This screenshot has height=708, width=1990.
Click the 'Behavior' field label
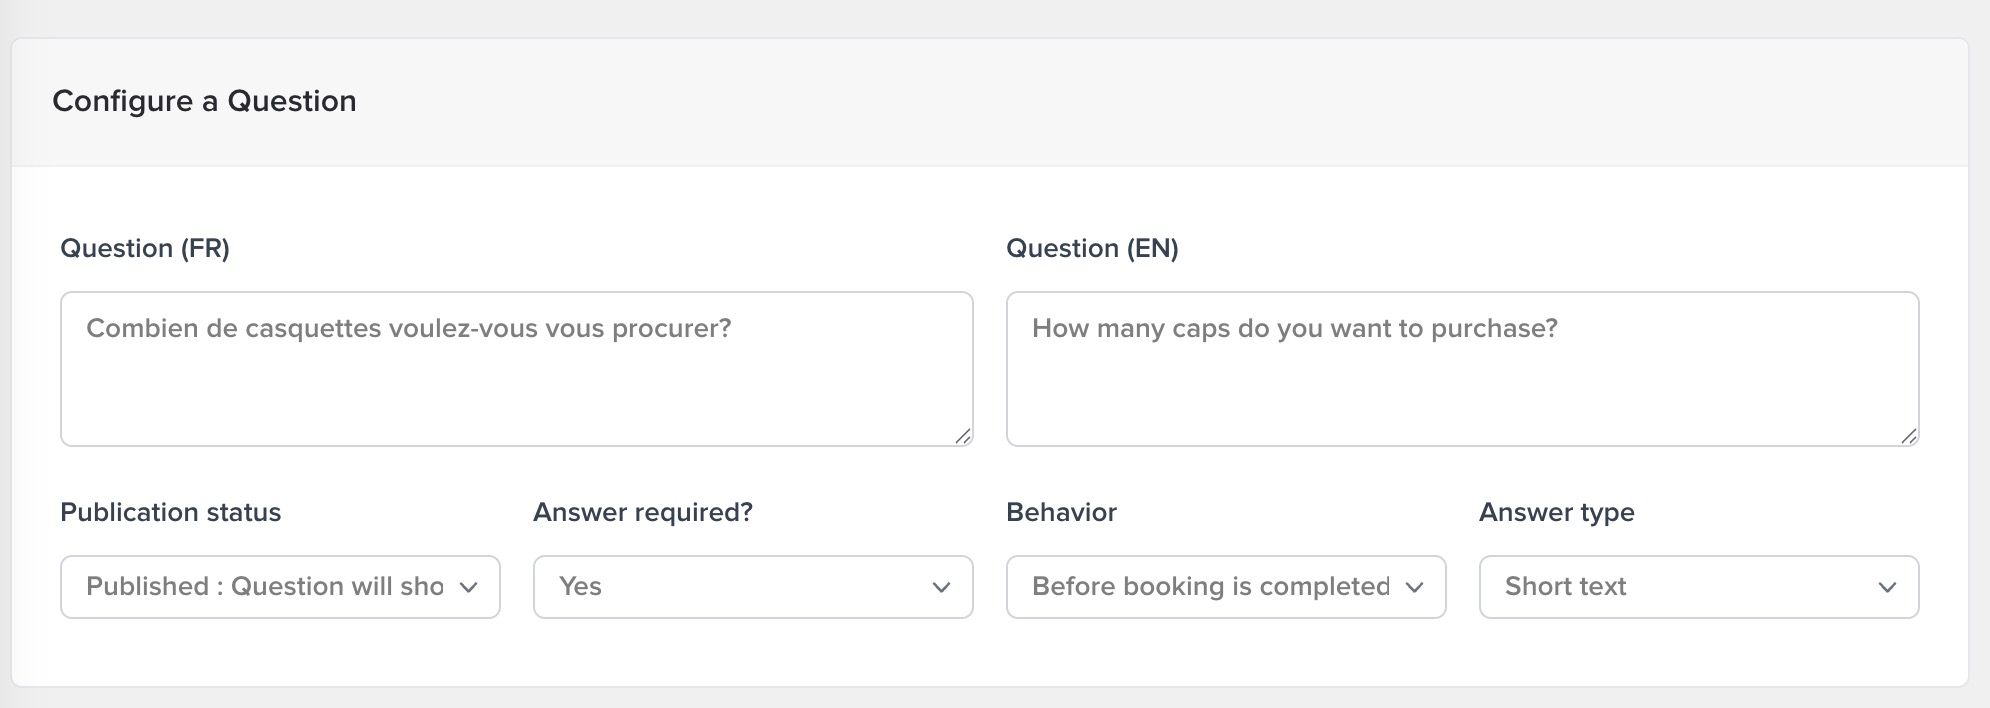[1061, 513]
